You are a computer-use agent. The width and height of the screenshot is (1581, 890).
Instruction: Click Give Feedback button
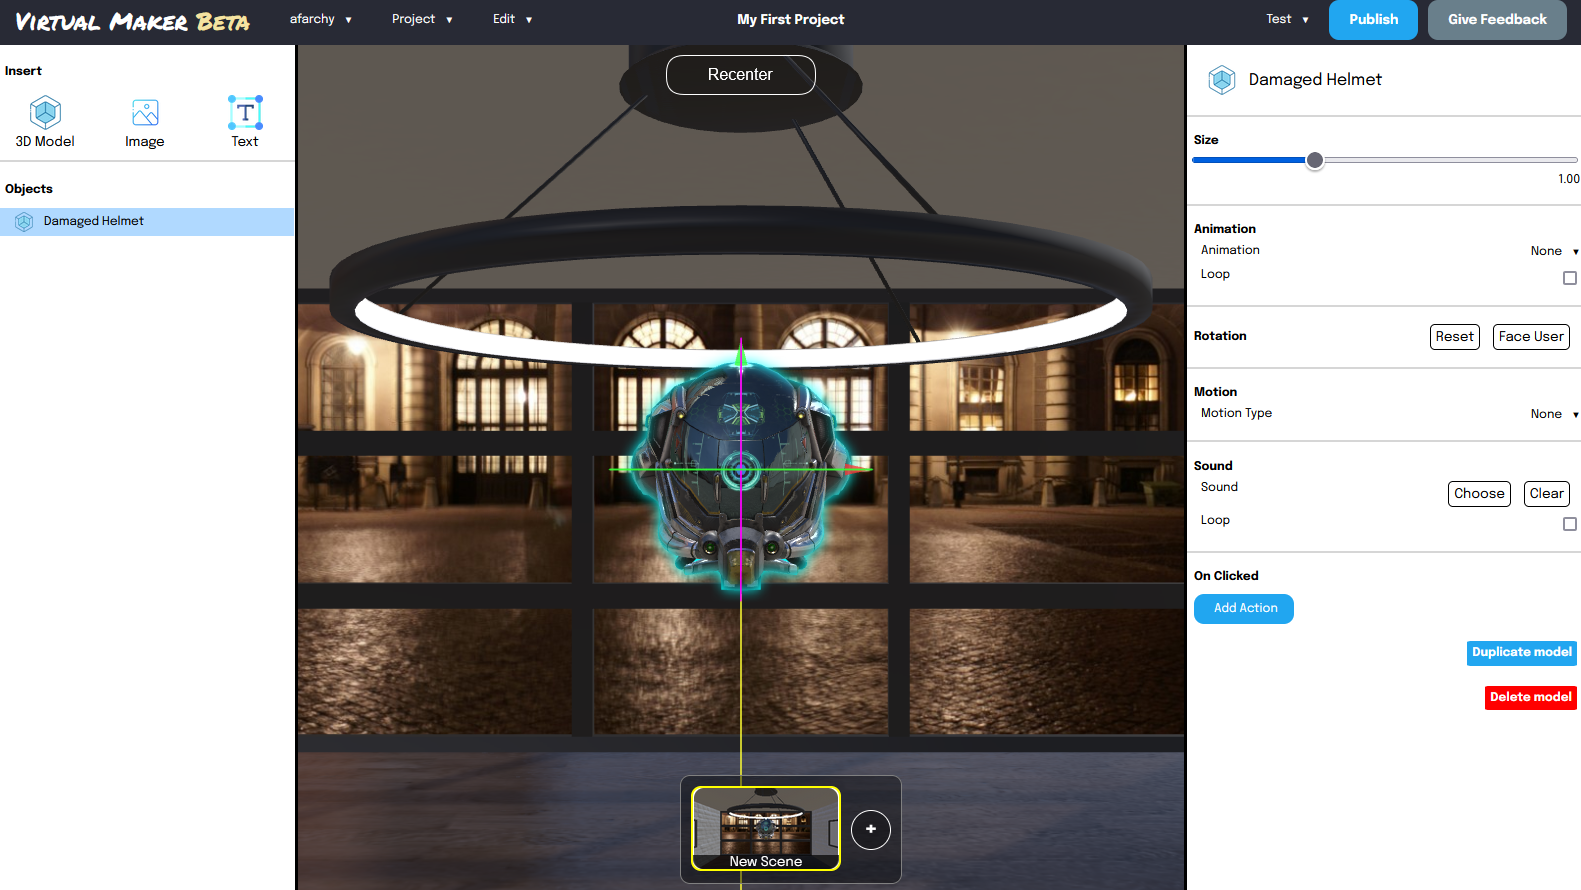point(1497,20)
